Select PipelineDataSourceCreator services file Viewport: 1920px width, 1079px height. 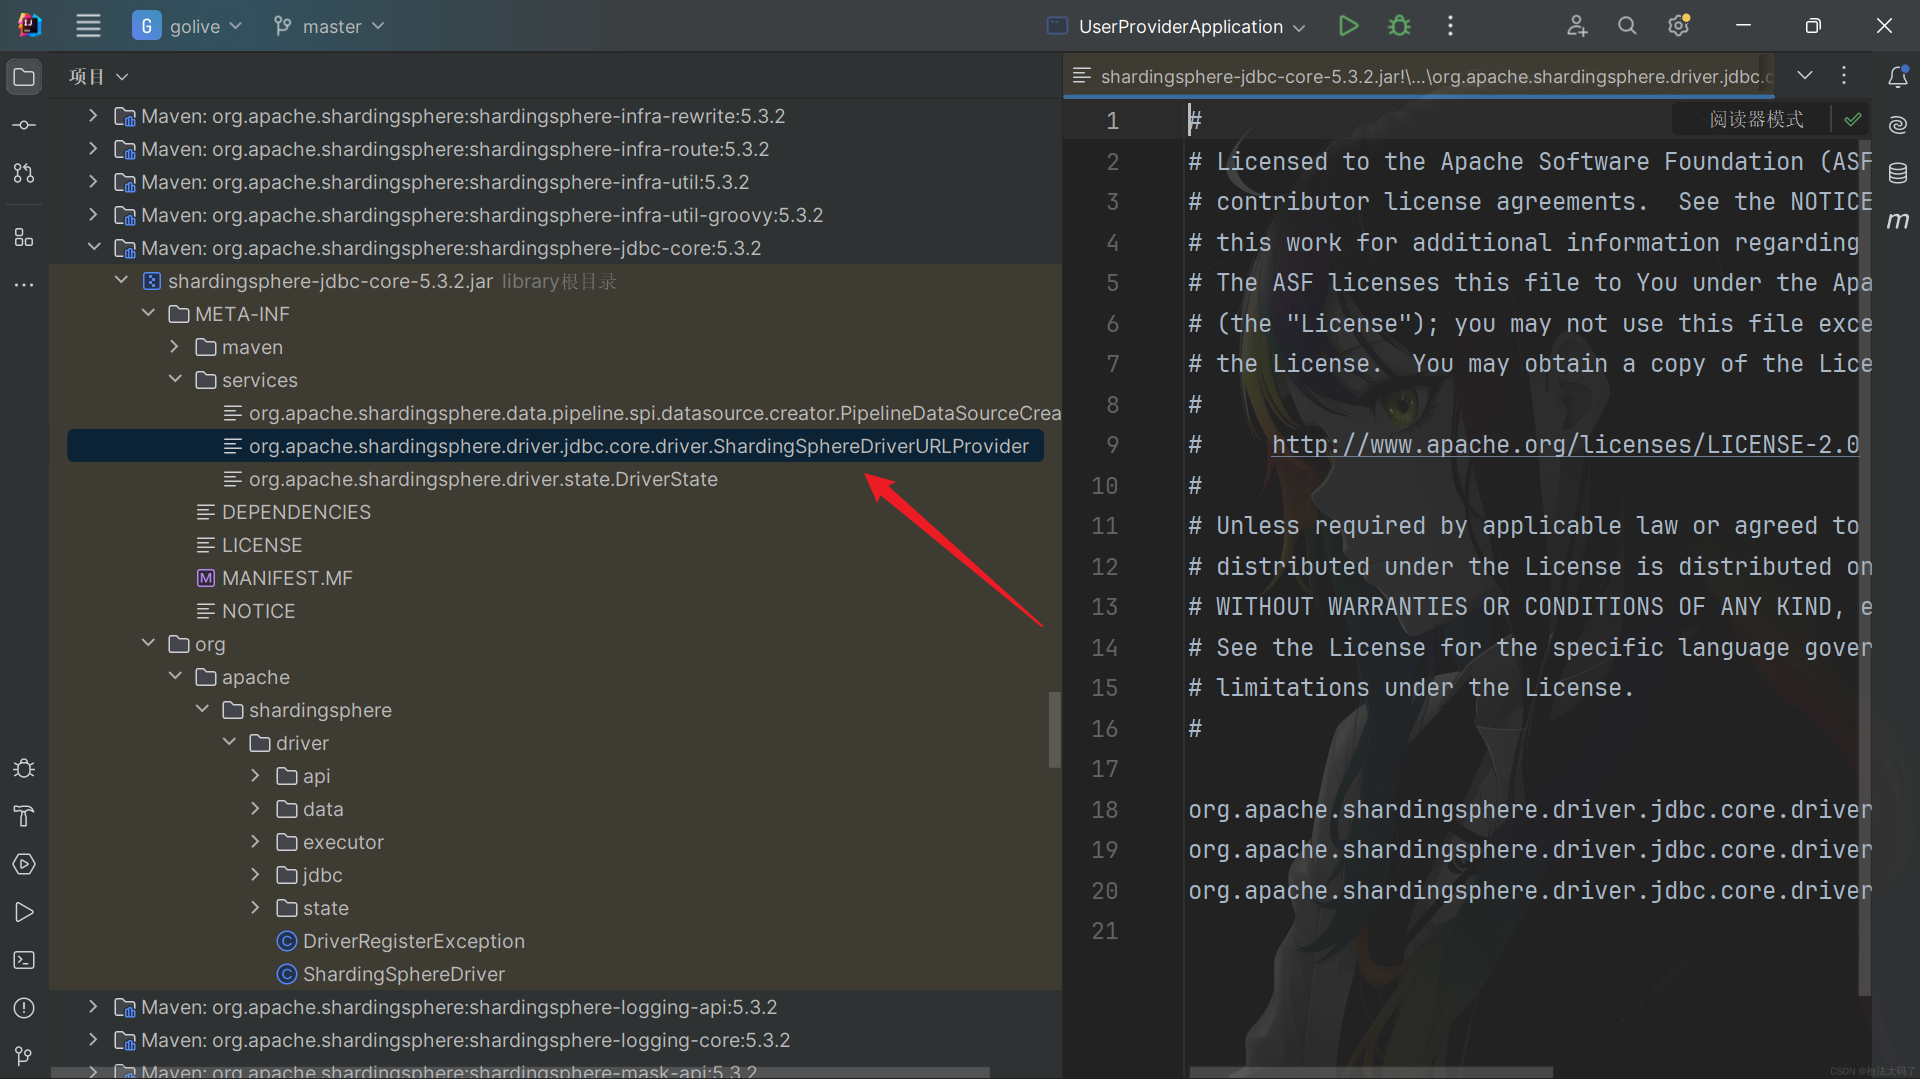(642, 413)
